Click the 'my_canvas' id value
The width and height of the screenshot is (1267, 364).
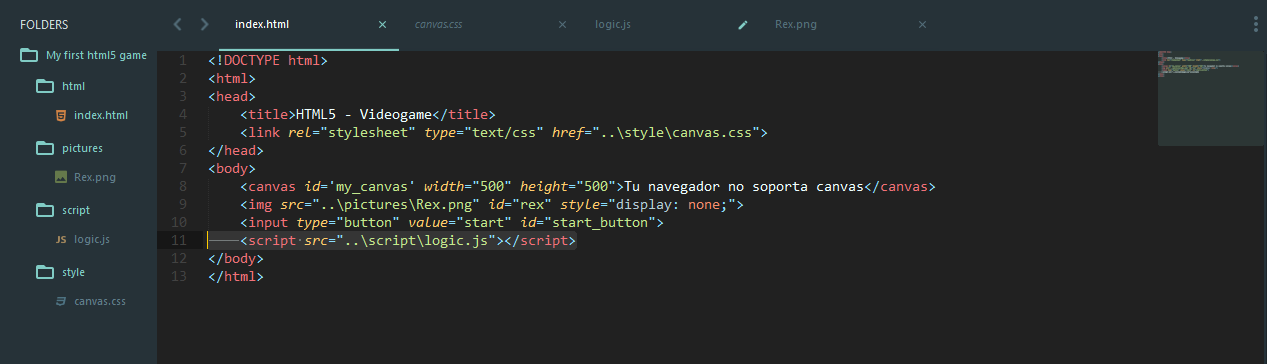[372, 186]
